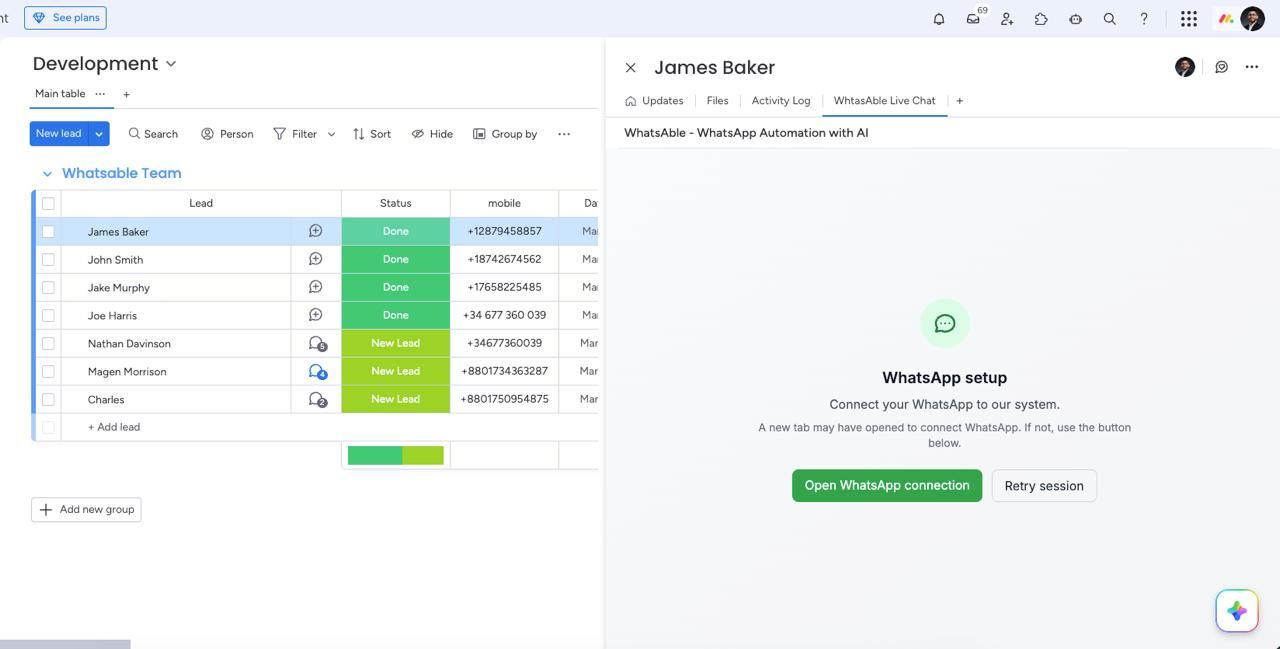Open the Main table view options dots
This screenshot has height=649, width=1280.
point(100,94)
